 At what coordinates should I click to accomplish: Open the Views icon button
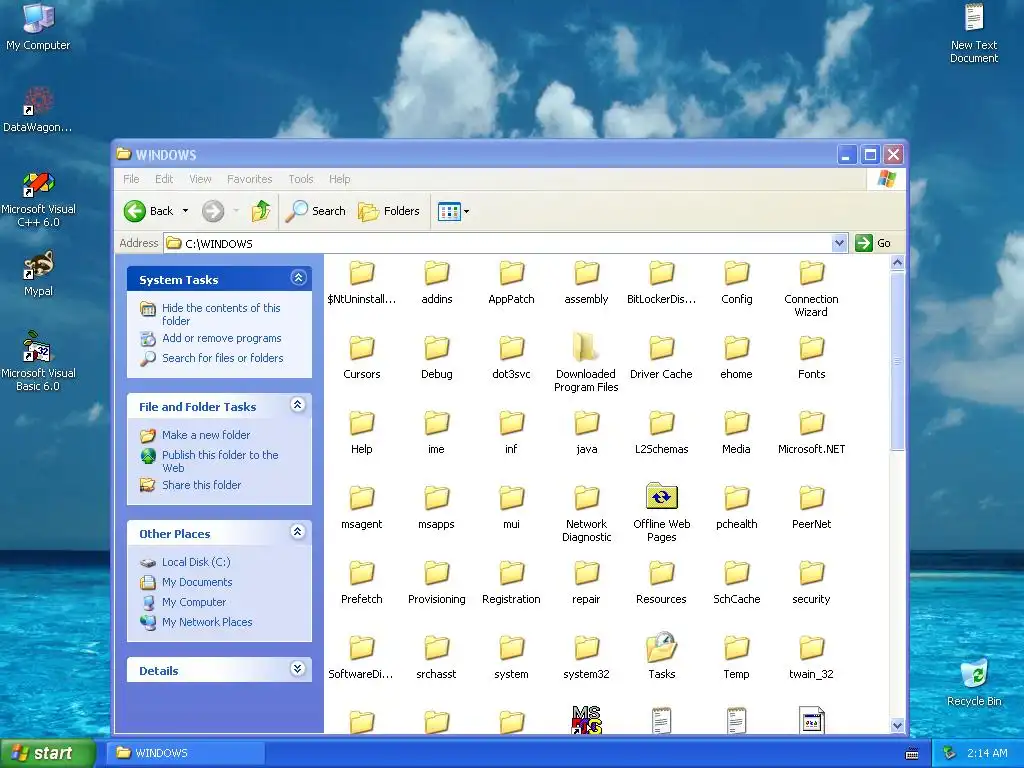449,212
